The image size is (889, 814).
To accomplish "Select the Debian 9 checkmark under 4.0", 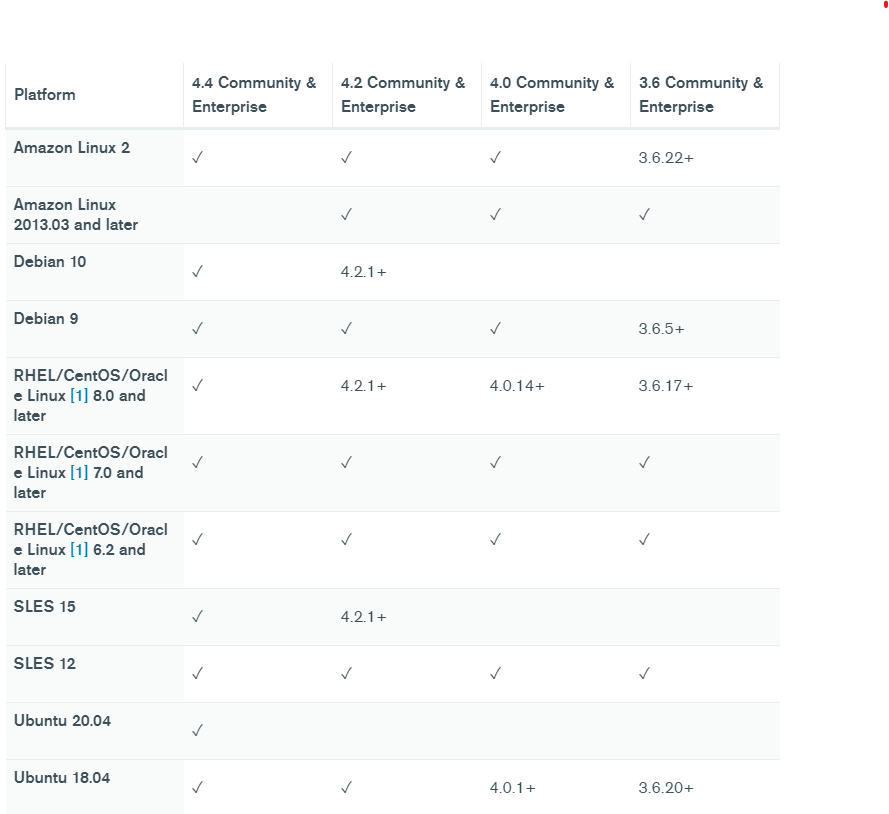I will [x=495, y=328].
